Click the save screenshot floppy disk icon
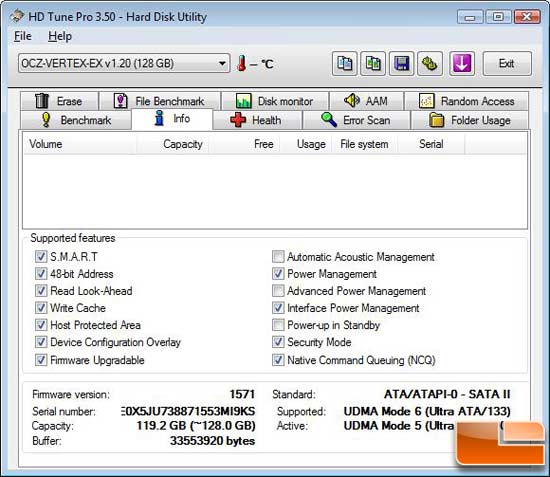Image resolution: width=550 pixels, height=477 pixels. 402,64
